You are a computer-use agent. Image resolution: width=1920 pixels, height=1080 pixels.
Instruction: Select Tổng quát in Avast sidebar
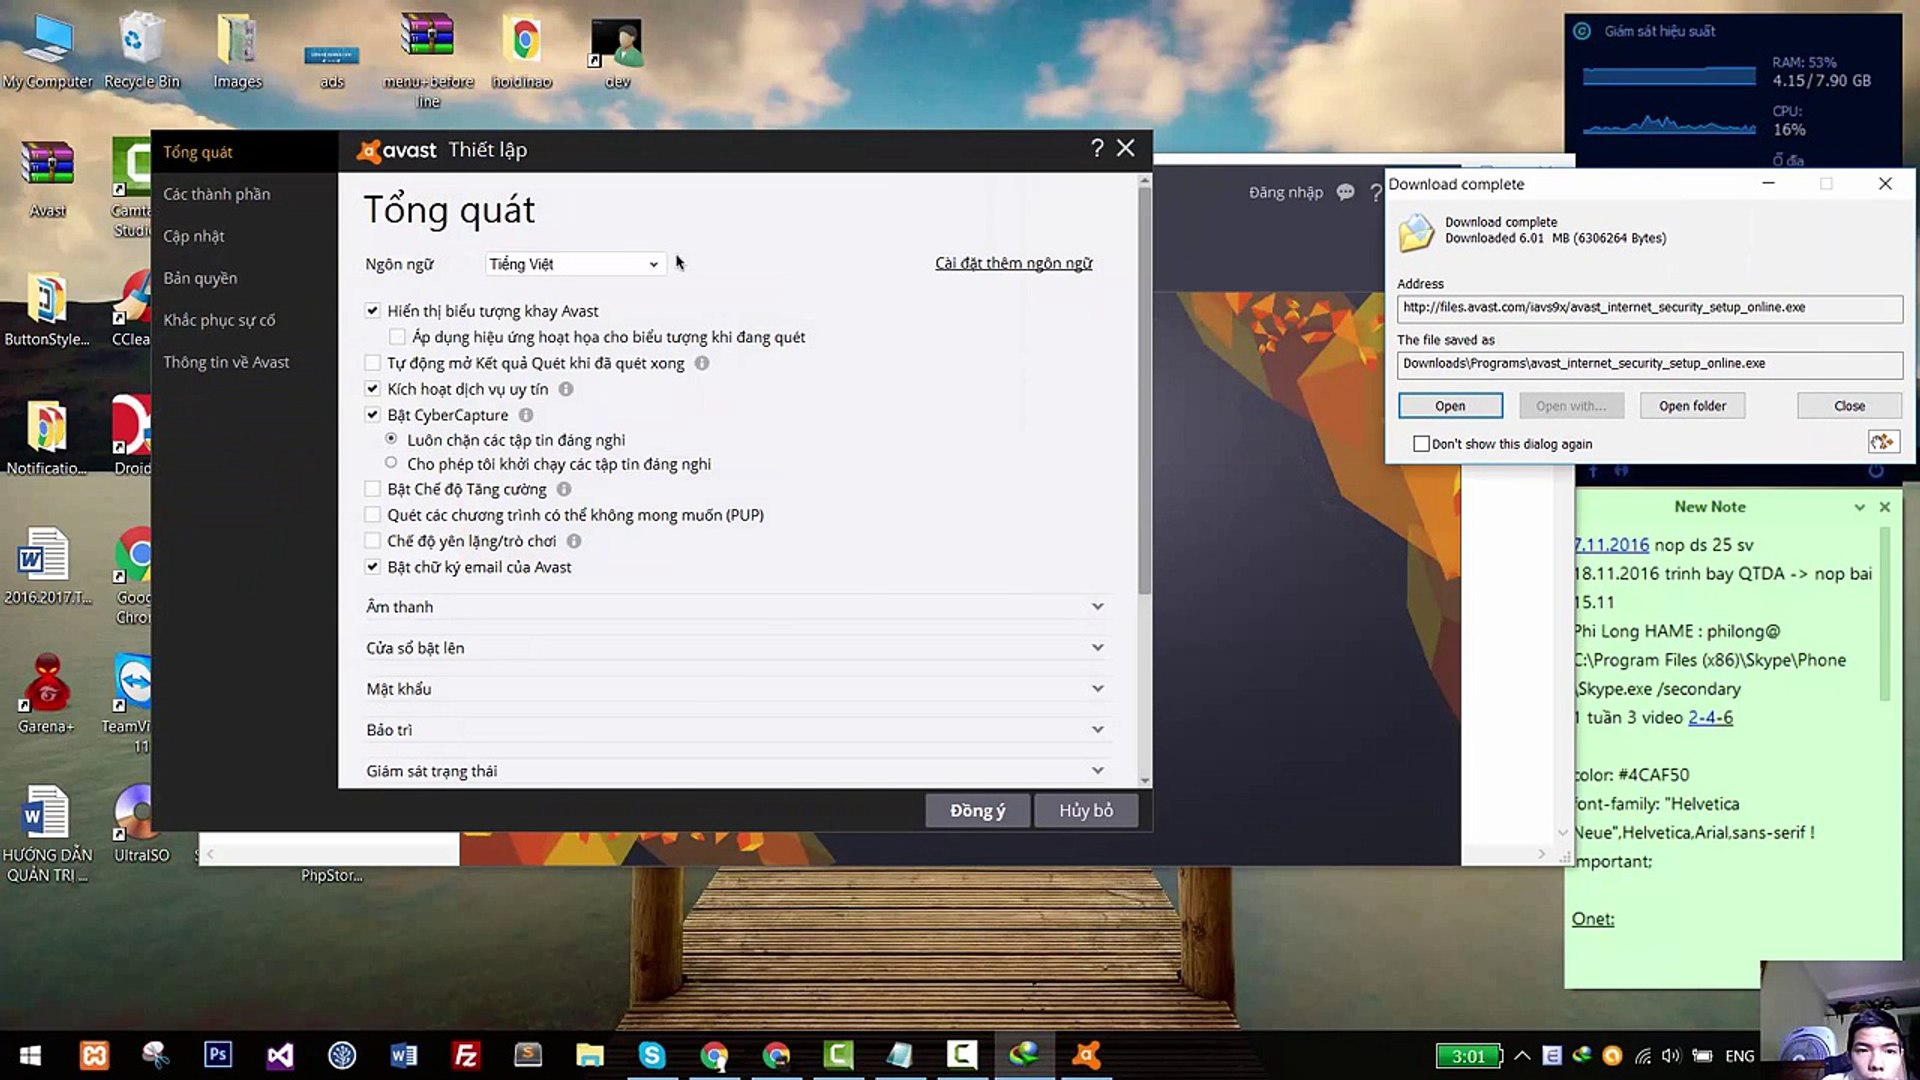[245, 152]
